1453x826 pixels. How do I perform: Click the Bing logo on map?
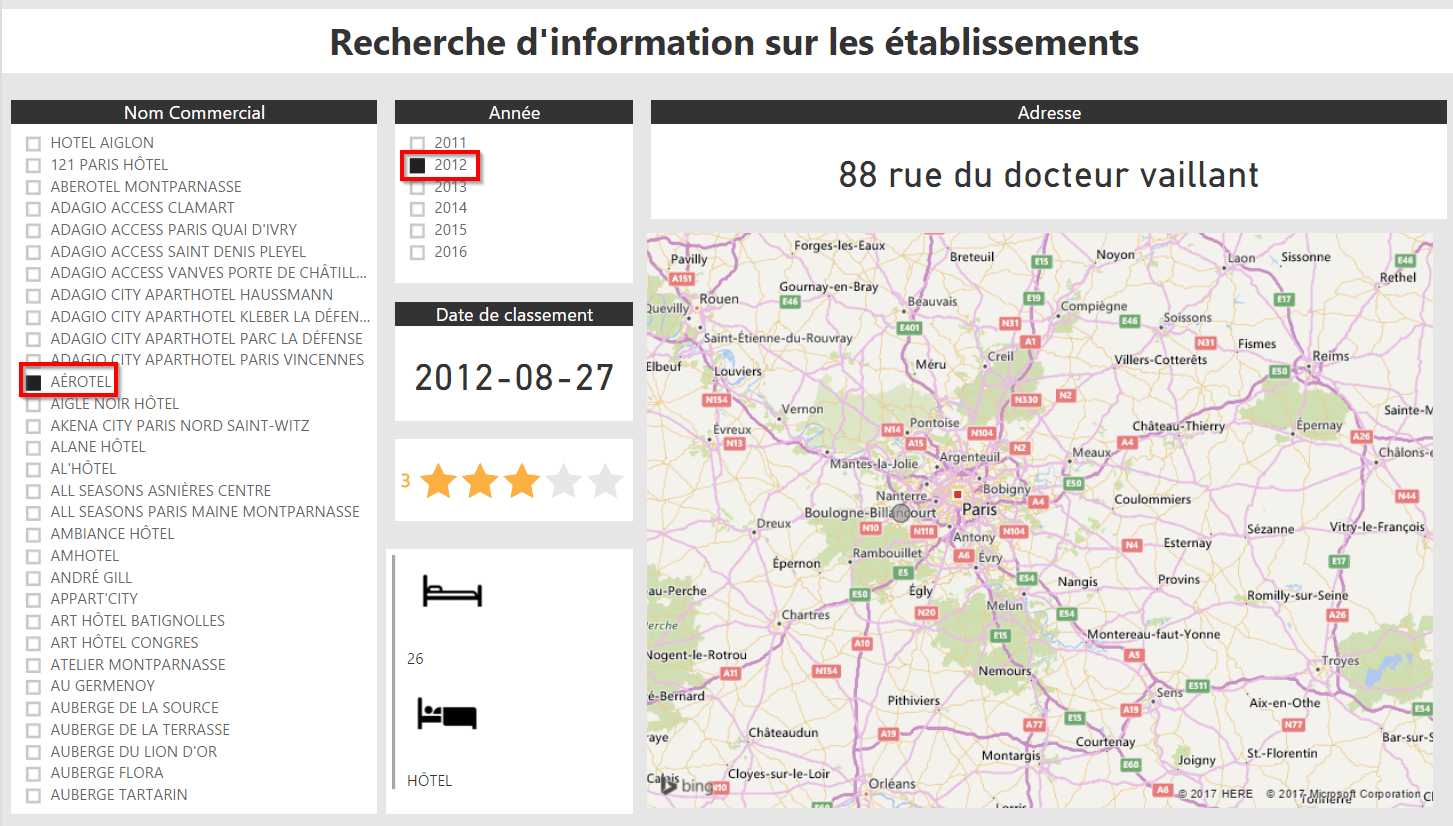point(686,786)
